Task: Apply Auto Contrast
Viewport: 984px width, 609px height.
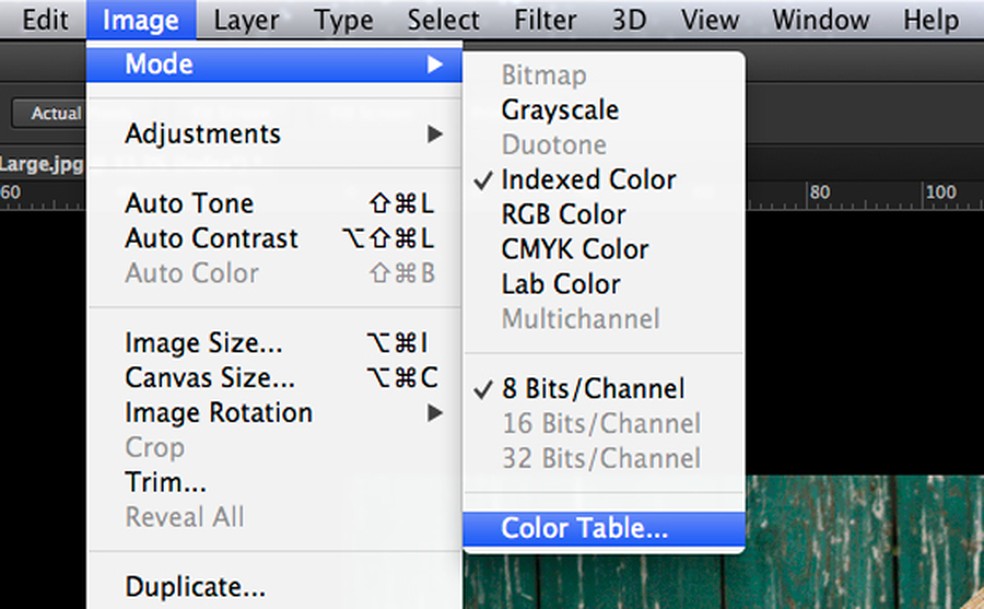Action: click(x=211, y=239)
